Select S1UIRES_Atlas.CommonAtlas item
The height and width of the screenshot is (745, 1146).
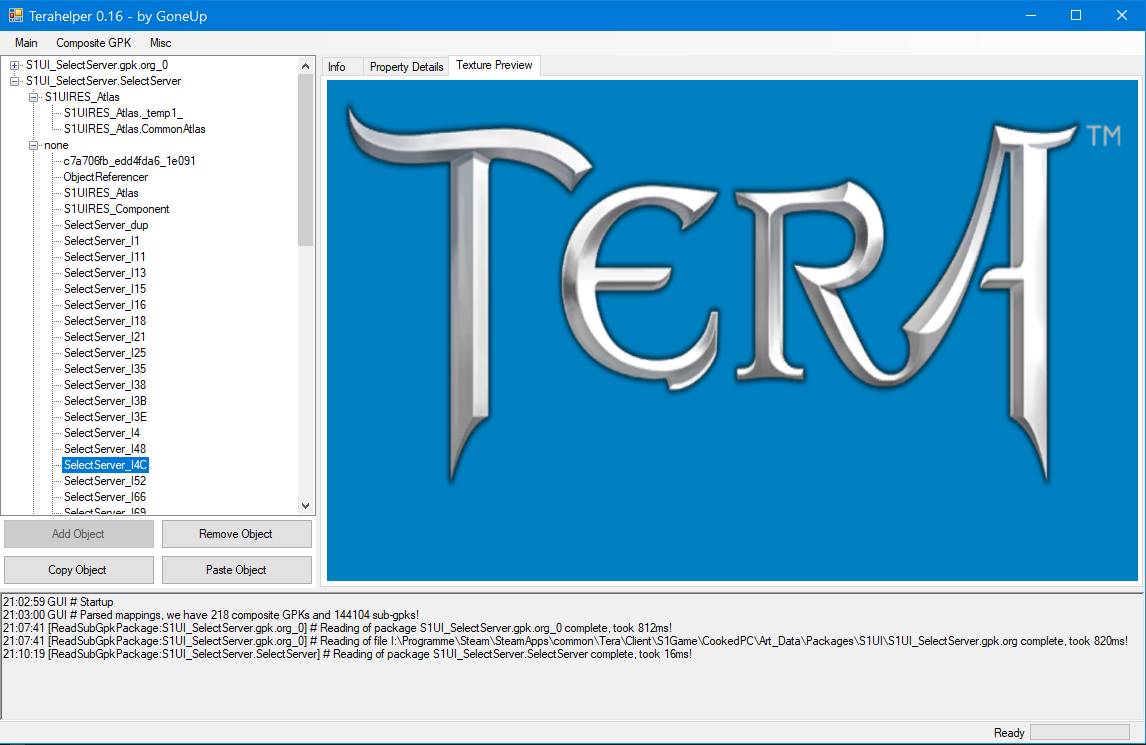point(134,129)
